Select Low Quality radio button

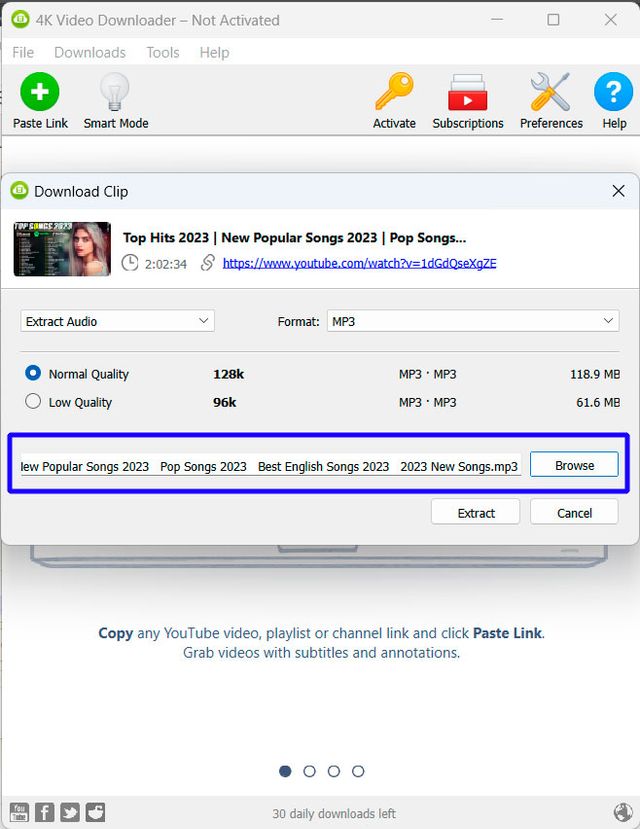33,402
